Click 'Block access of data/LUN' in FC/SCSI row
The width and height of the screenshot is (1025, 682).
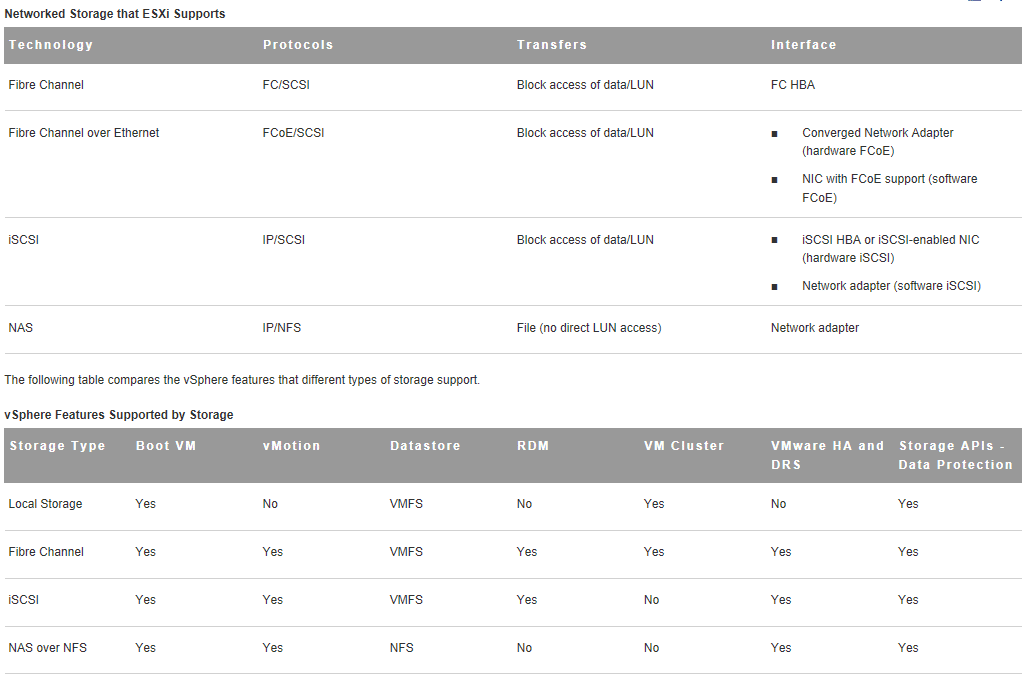[x=584, y=85]
